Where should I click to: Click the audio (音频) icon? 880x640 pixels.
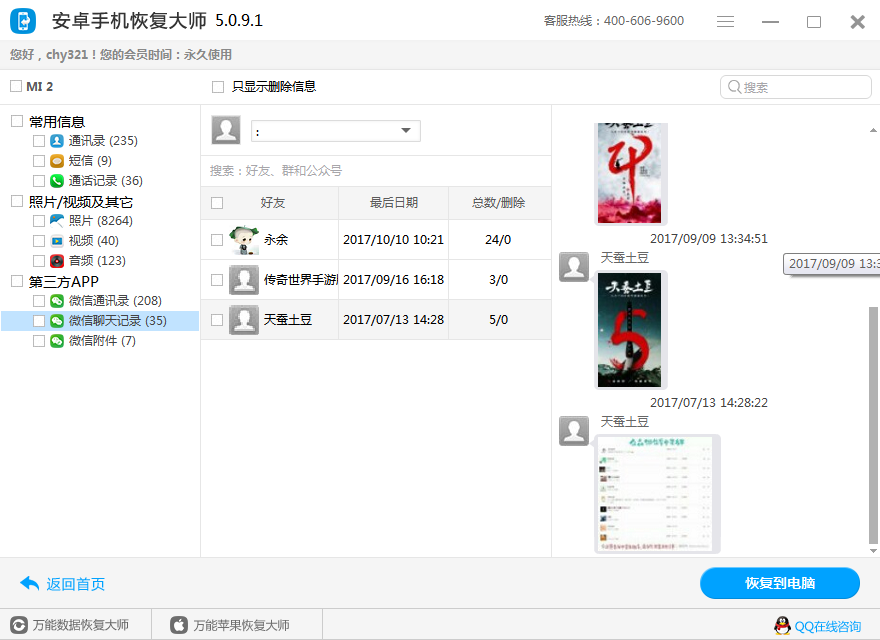coord(57,260)
